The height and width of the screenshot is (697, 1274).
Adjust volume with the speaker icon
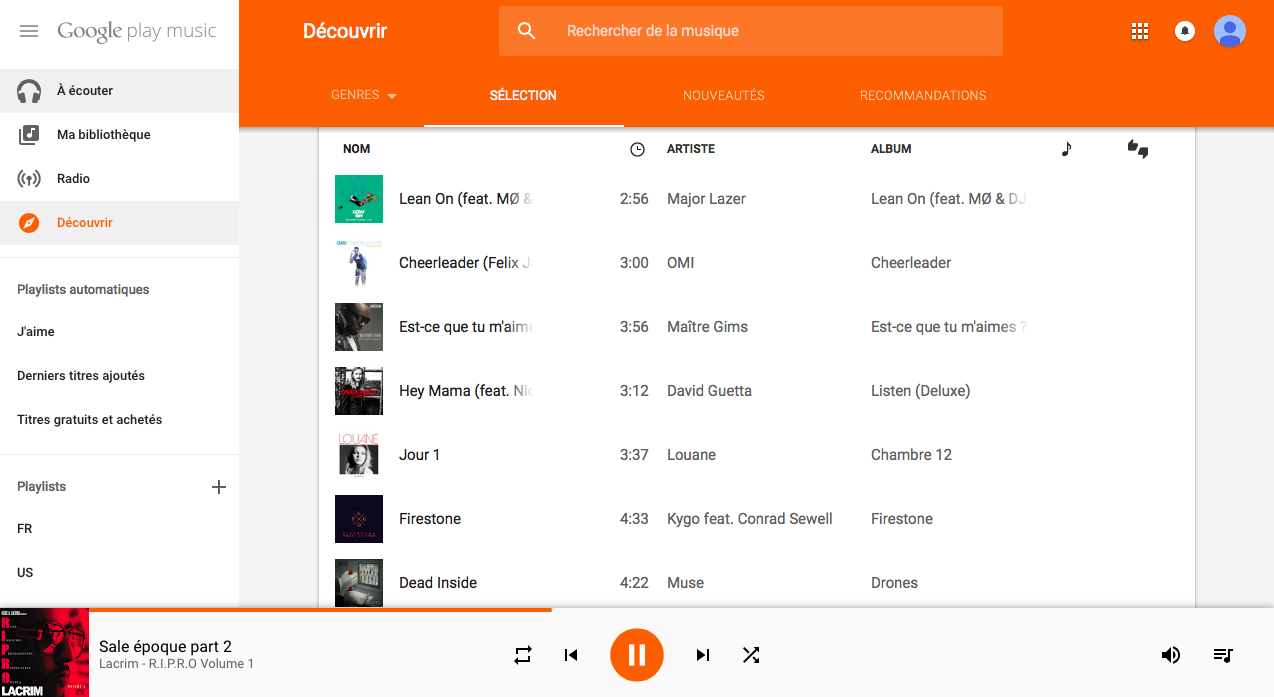(x=1170, y=655)
